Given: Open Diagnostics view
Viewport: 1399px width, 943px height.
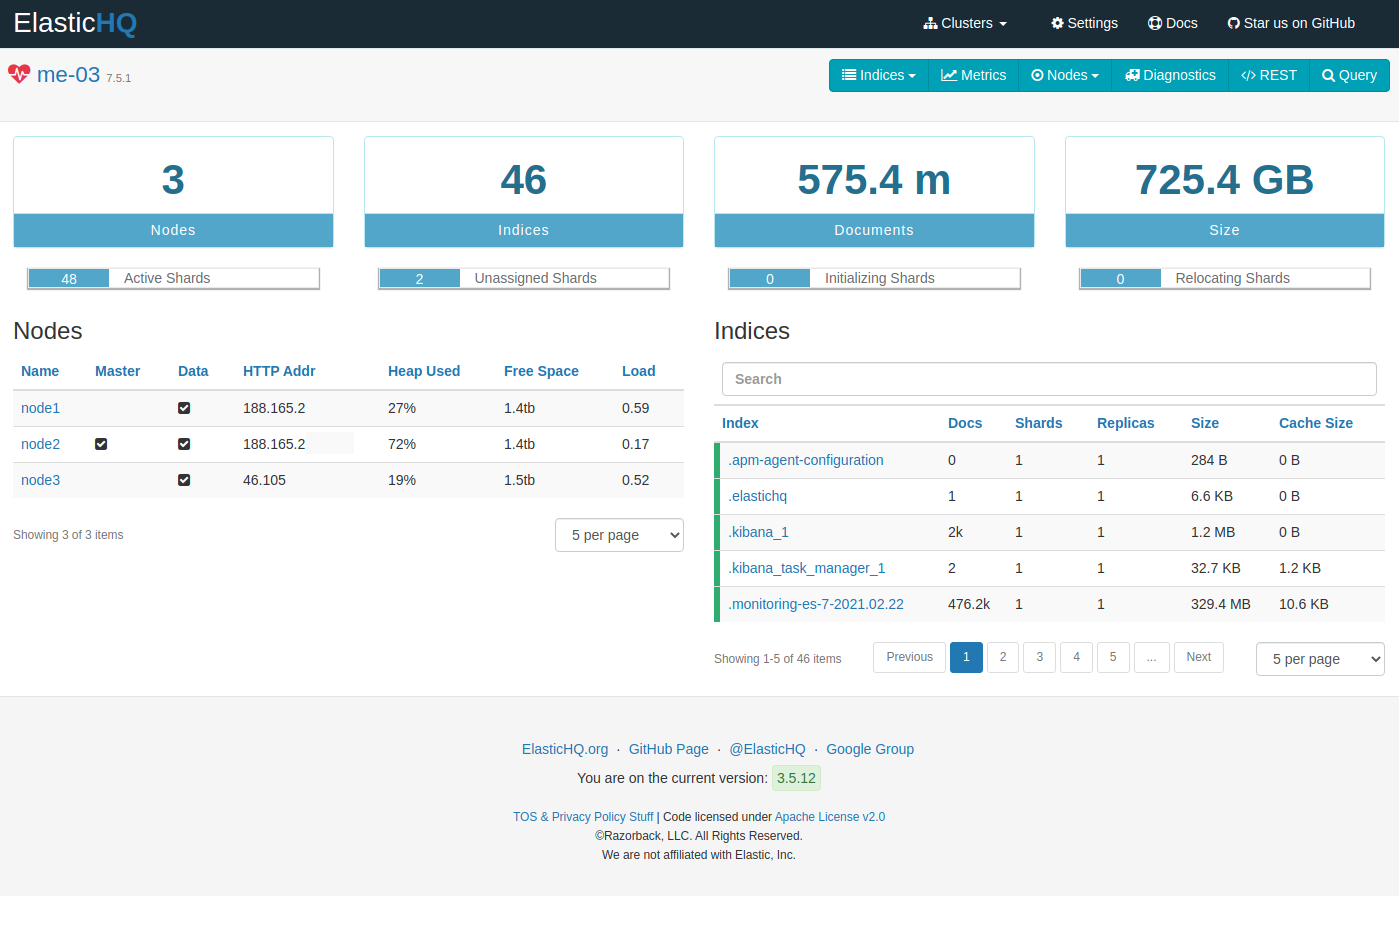Looking at the screenshot, I should [x=1170, y=75].
